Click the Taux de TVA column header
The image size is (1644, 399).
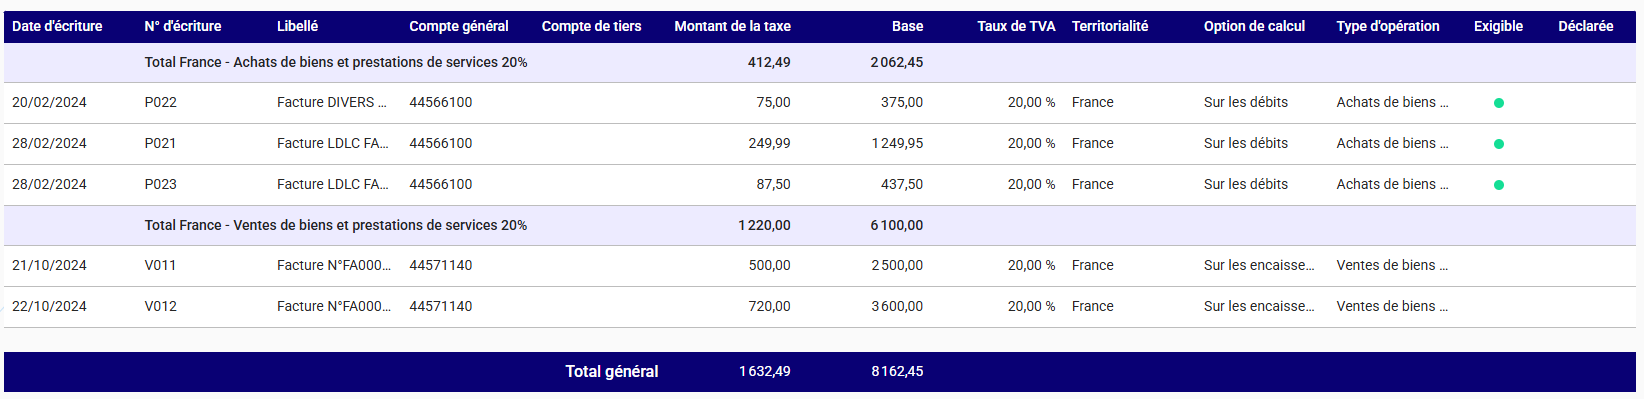point(1016,26)
